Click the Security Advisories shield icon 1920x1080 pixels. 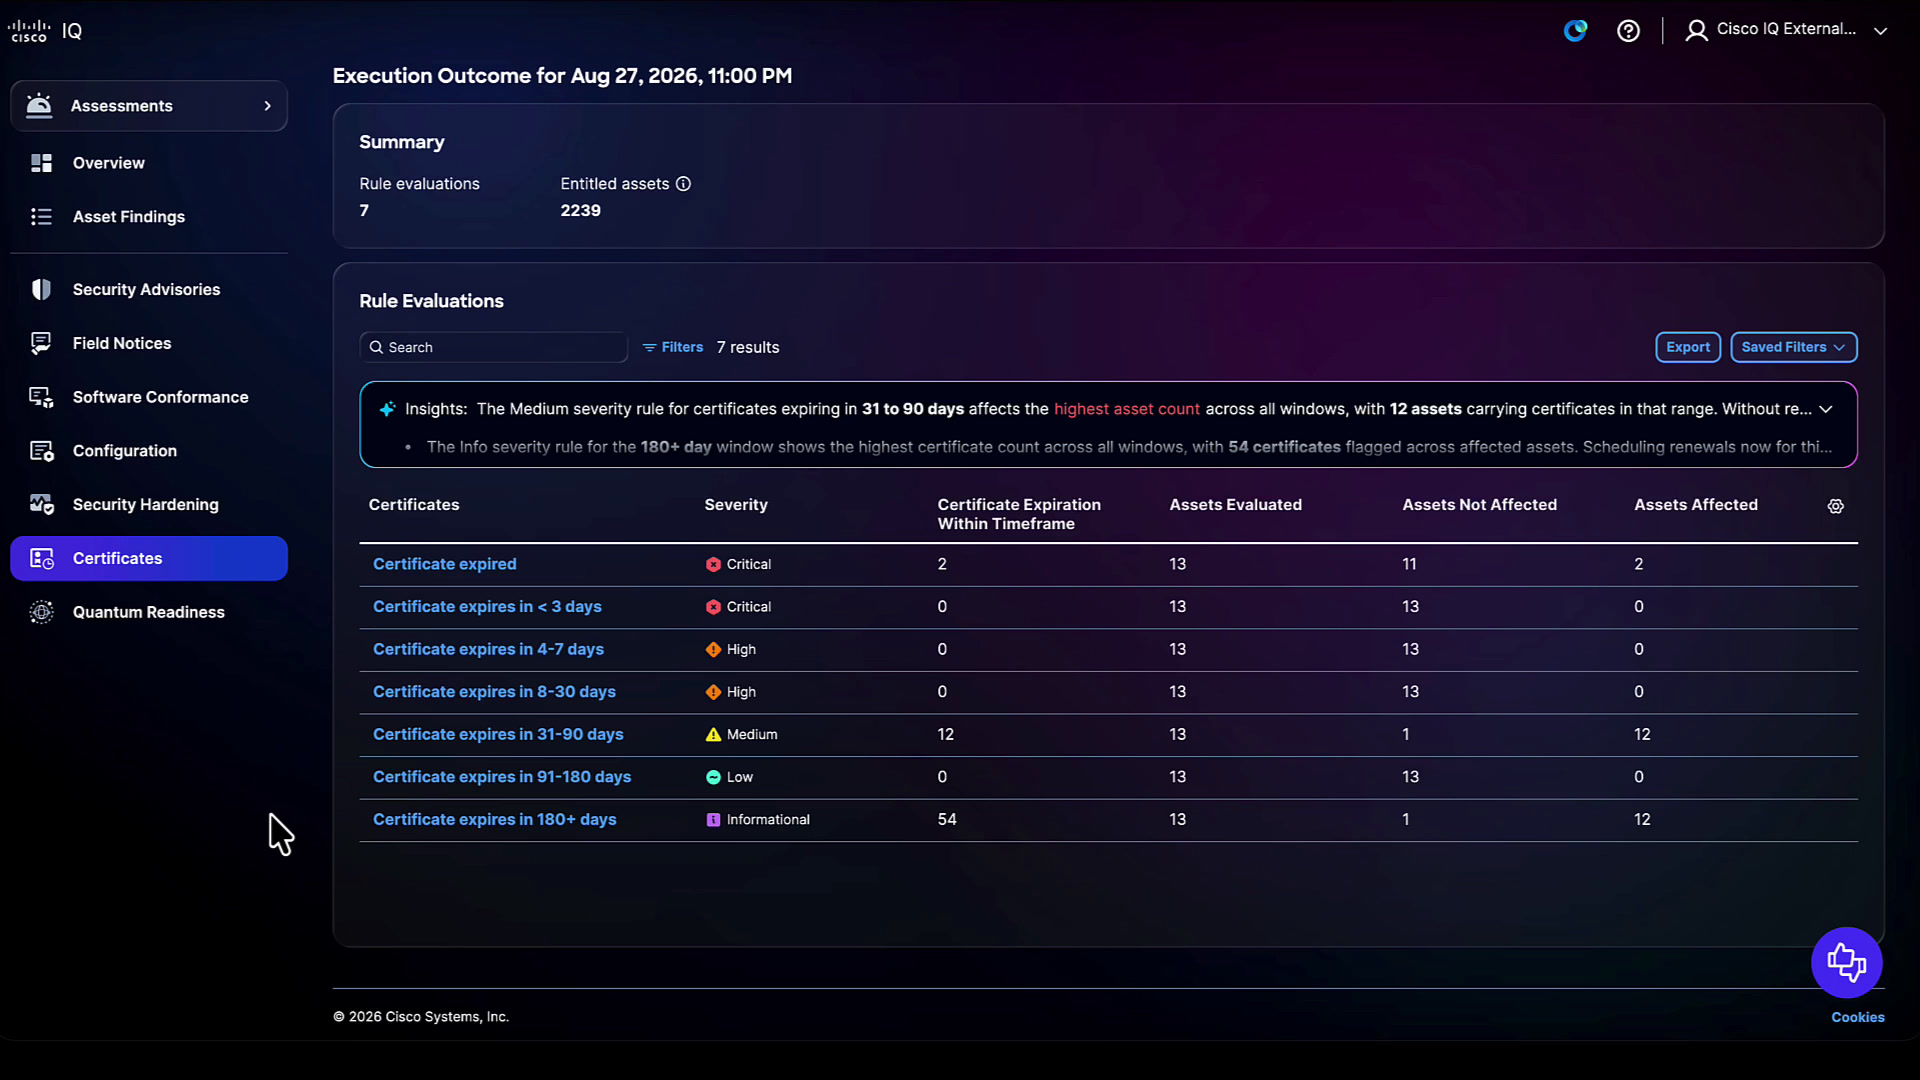pos(41,290)
